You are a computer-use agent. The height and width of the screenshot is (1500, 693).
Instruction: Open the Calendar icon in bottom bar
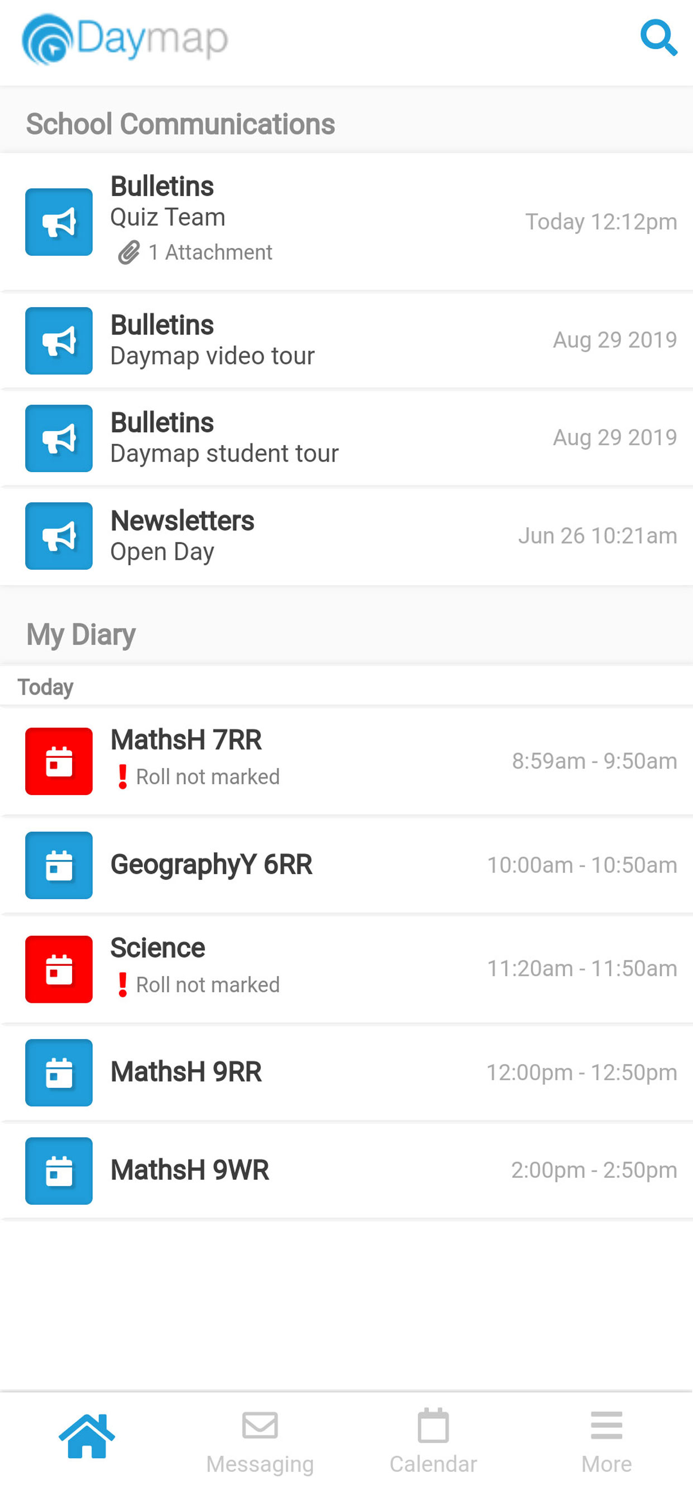tap(433, 1425)
